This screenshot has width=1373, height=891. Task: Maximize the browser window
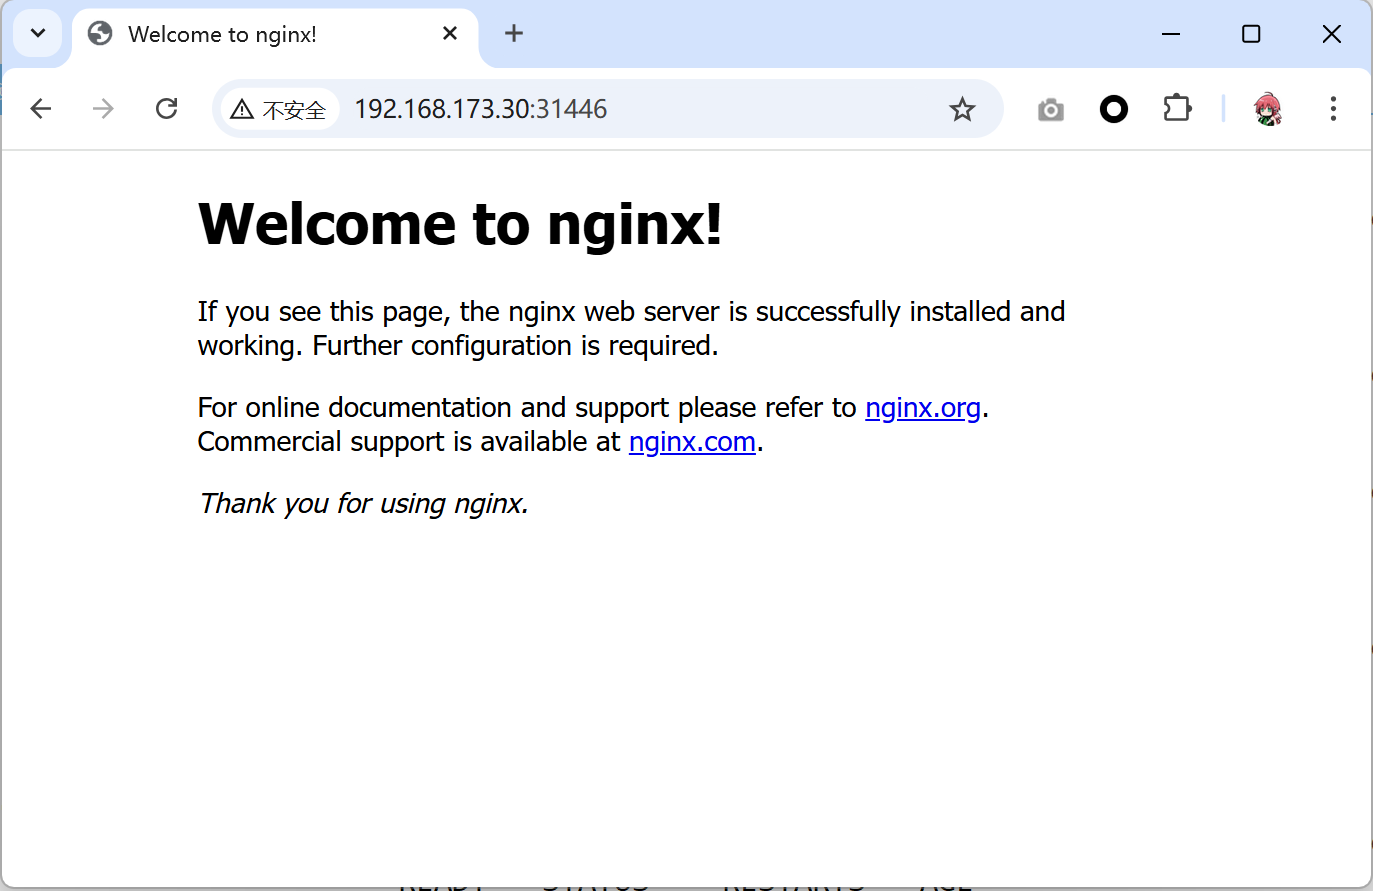(1251, 34)
